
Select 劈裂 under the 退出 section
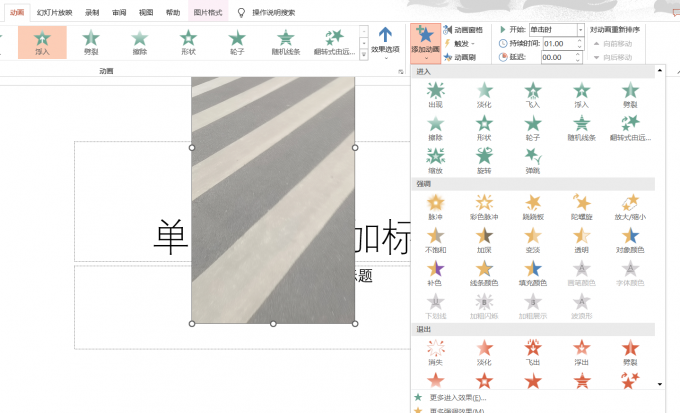point(630,353)
